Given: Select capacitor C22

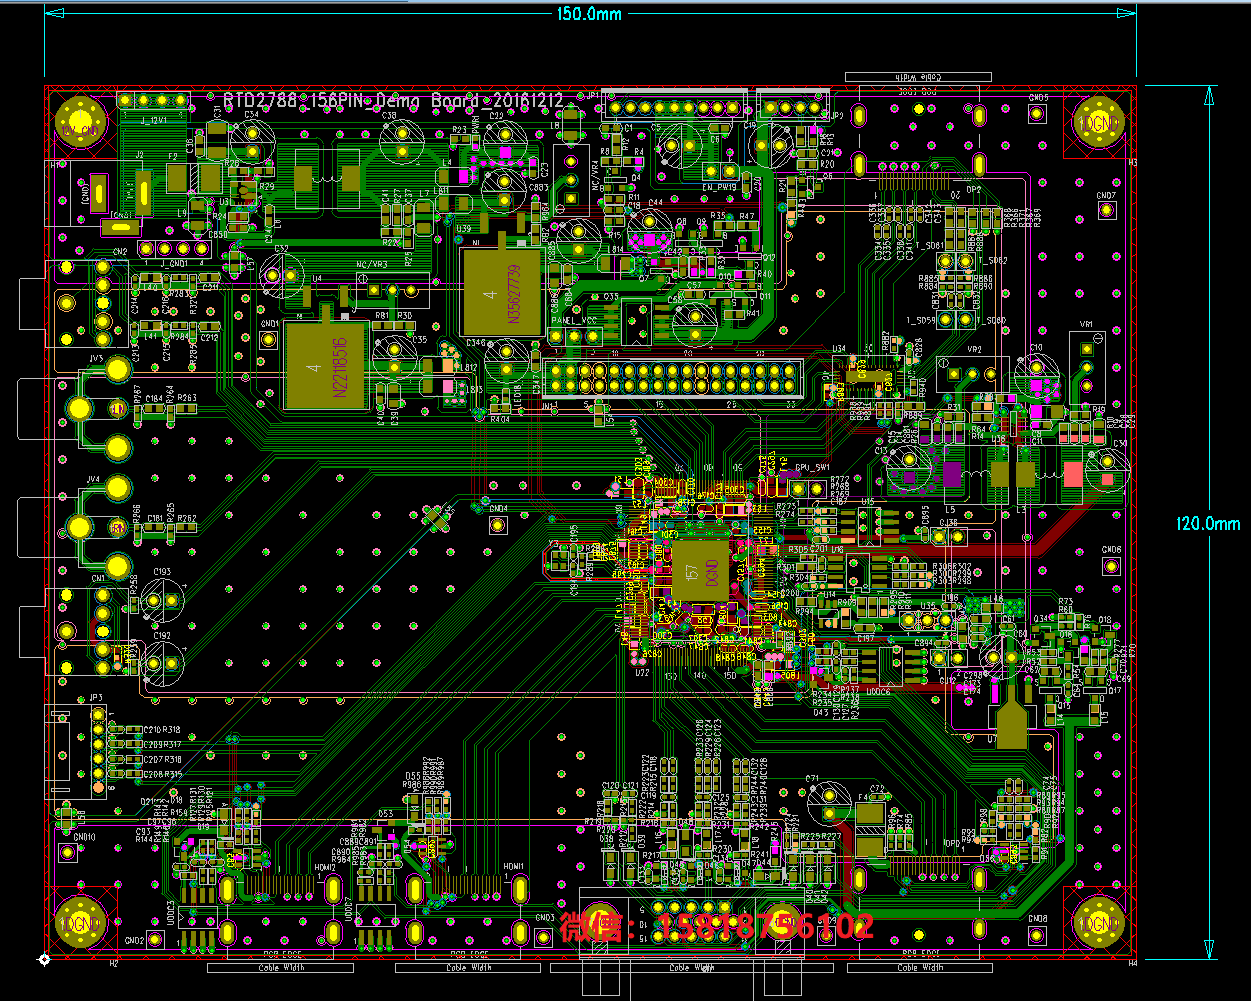Looking at the screenshot, I should (505, 143).
